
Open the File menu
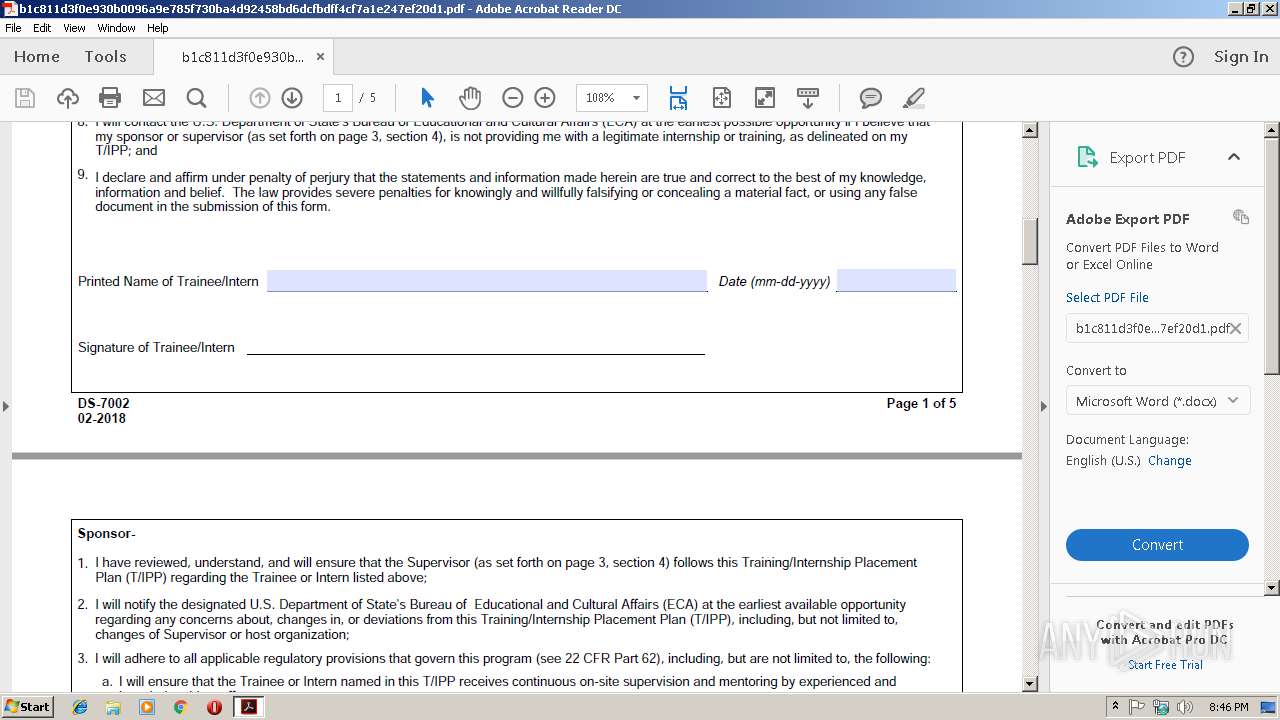(13, 28)
